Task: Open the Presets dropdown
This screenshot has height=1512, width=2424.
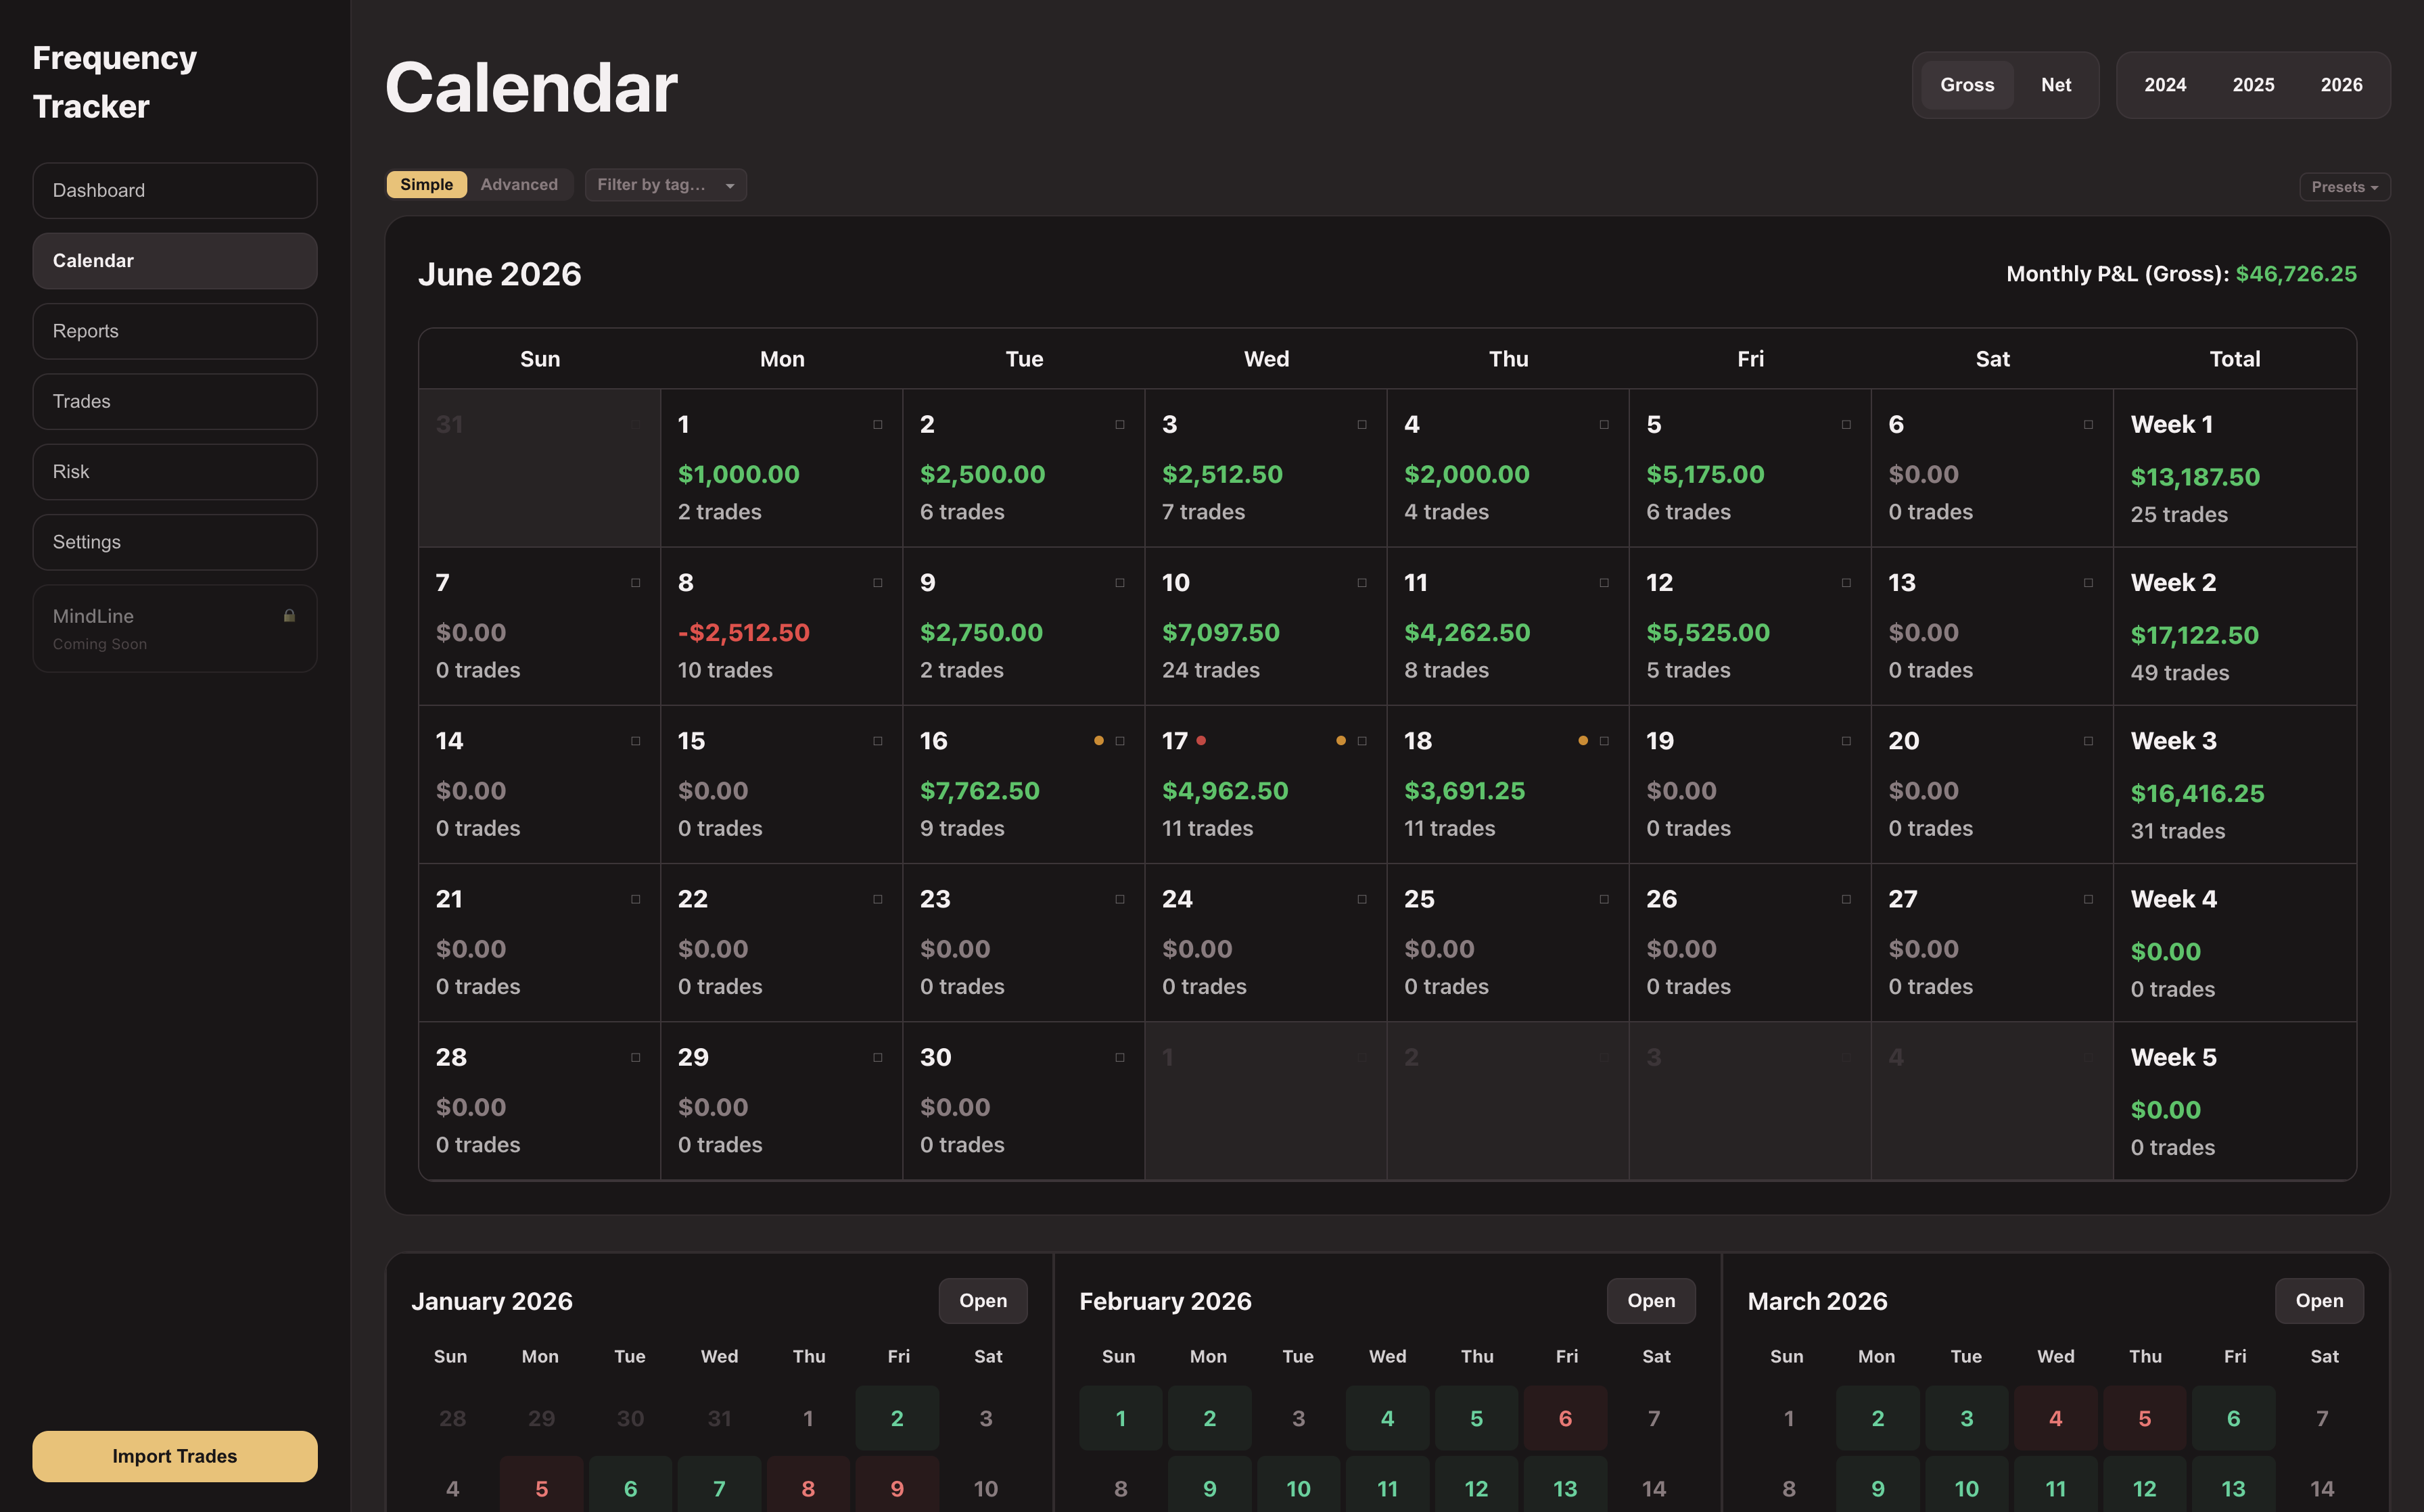Action: [x=2345, y=187]
